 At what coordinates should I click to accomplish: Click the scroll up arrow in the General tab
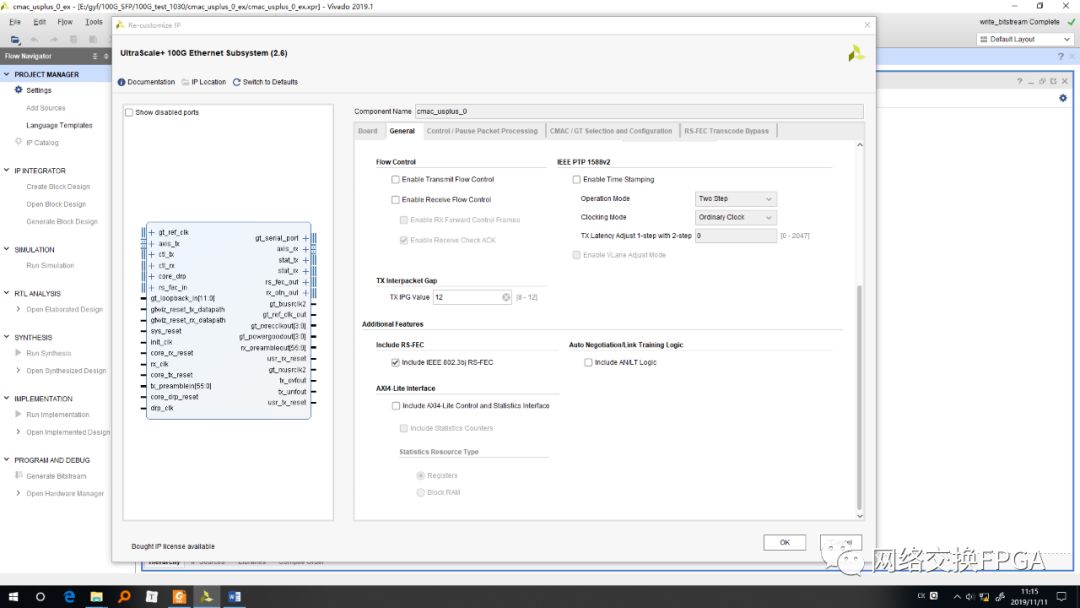coord(860,145)
